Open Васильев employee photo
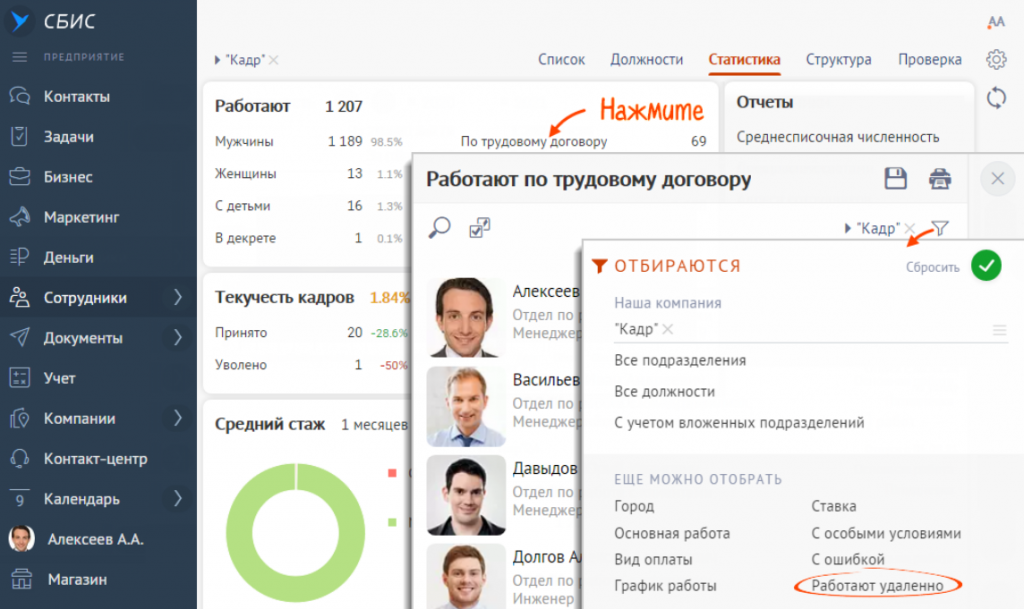 pyautogui.click(x=466, y=406)
